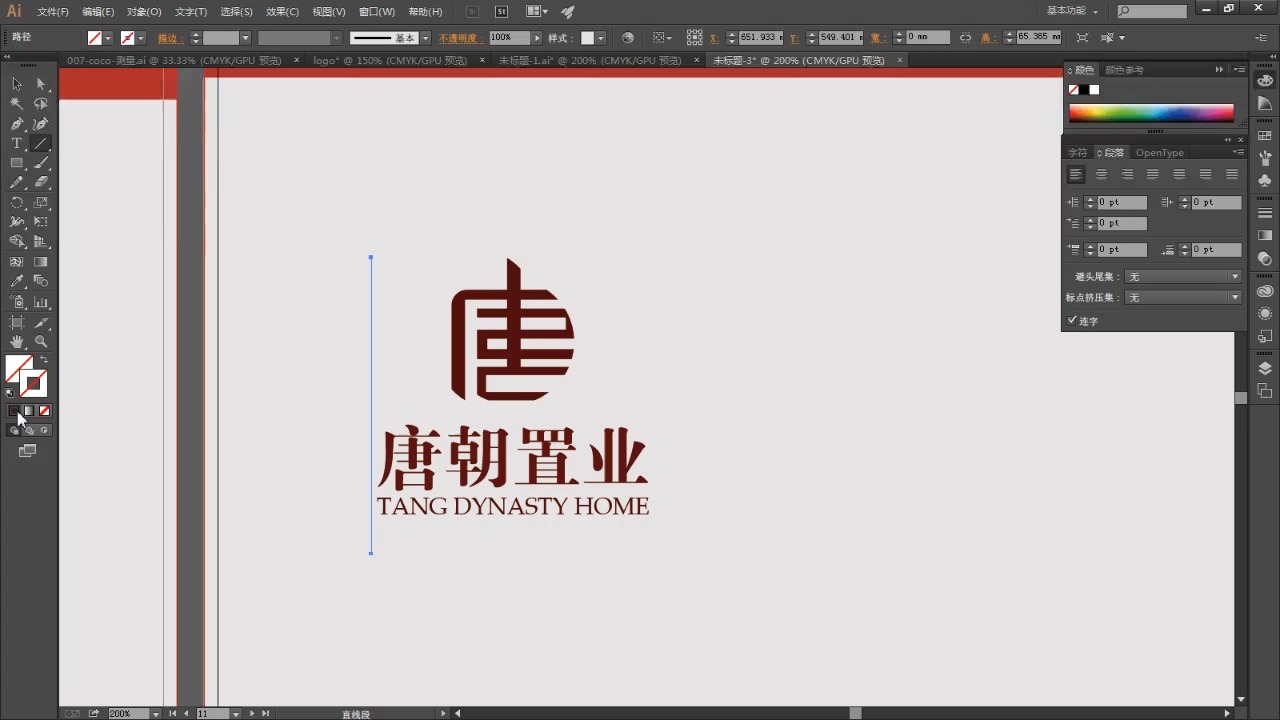
Task: Click the 不透明度 link in control bar
Action: click(460, 38)
